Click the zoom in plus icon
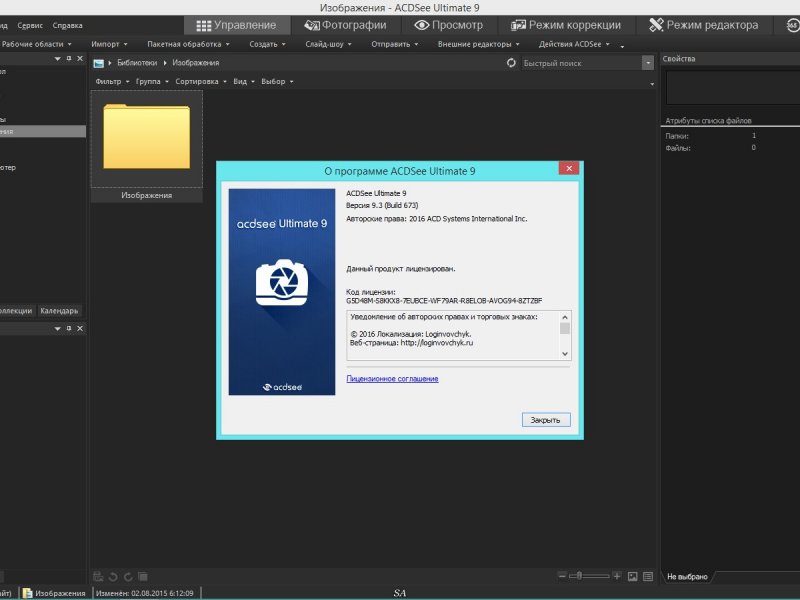The image size is (800, 600). (x=617, y=576)
